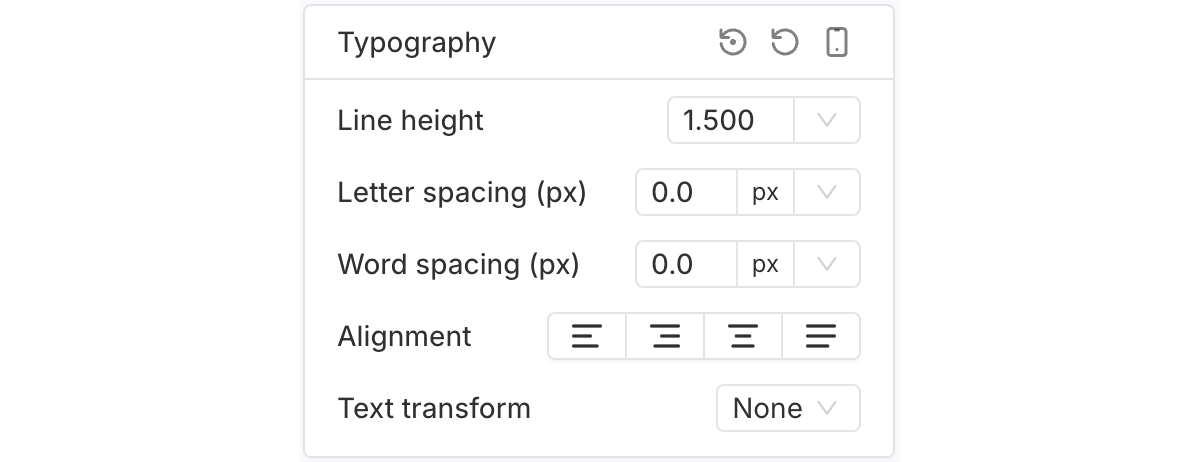Center align the text

743,337
